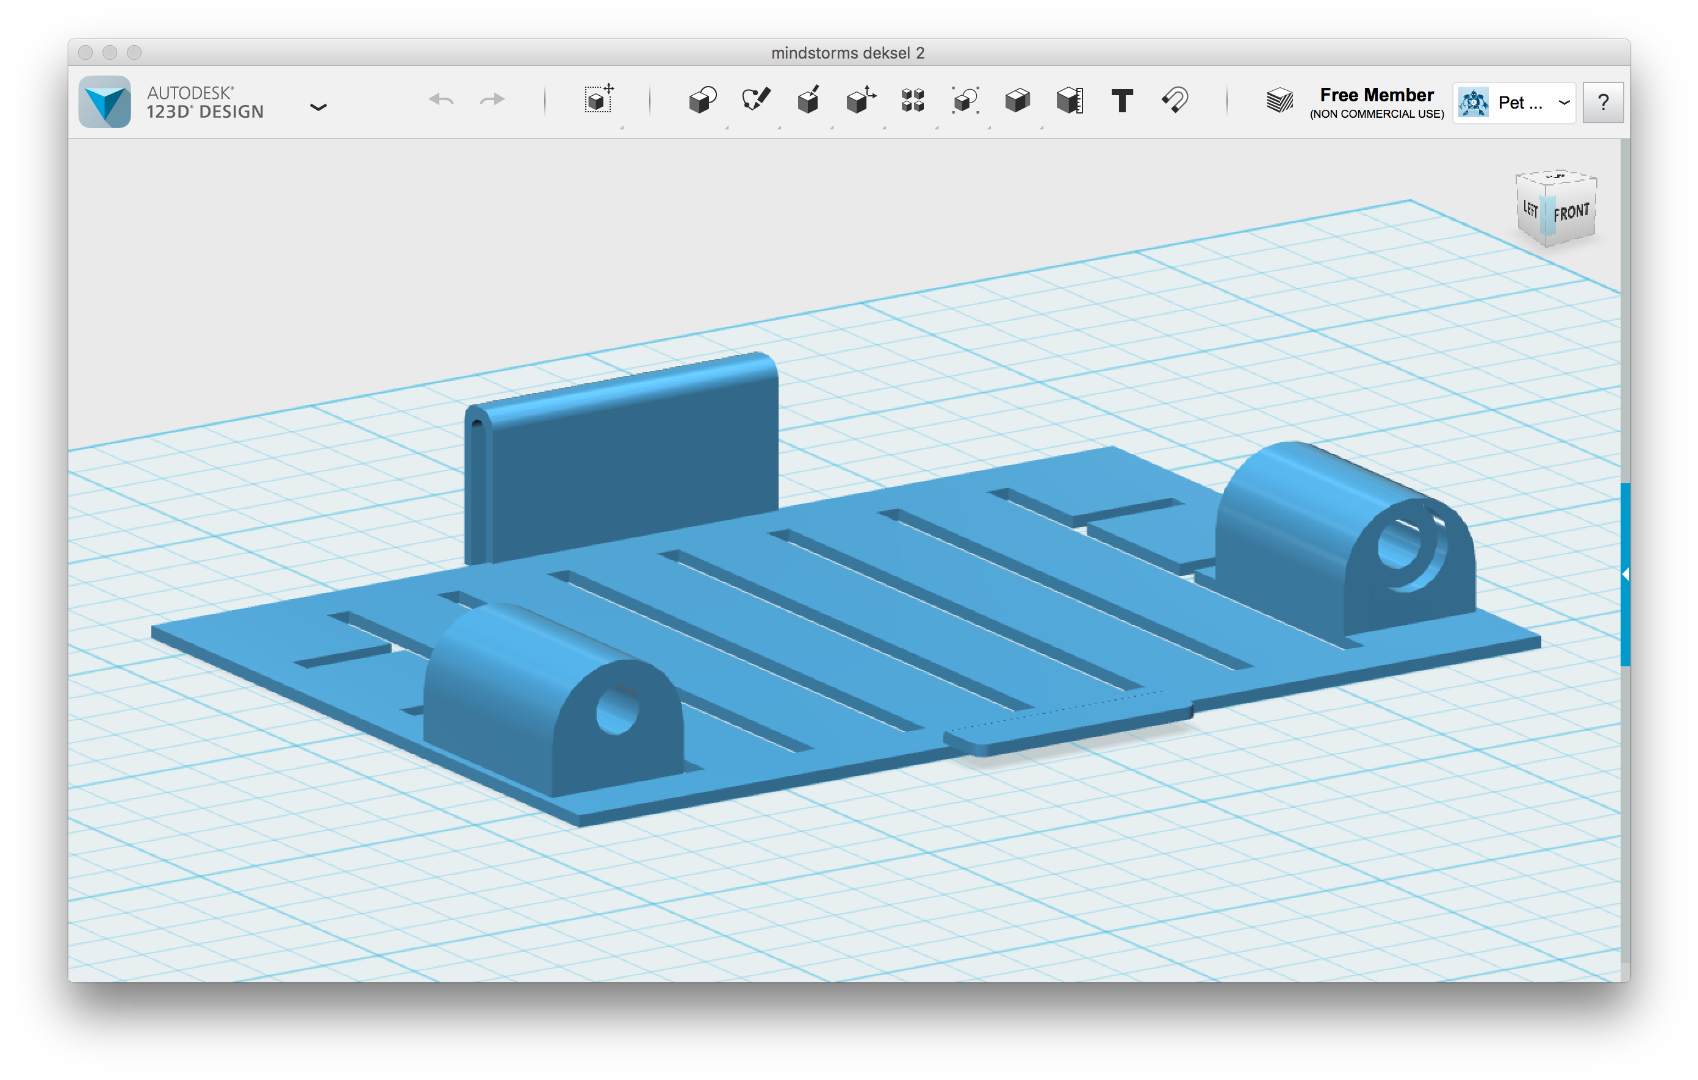Open the Primitives tool menu

coord(703,100)
